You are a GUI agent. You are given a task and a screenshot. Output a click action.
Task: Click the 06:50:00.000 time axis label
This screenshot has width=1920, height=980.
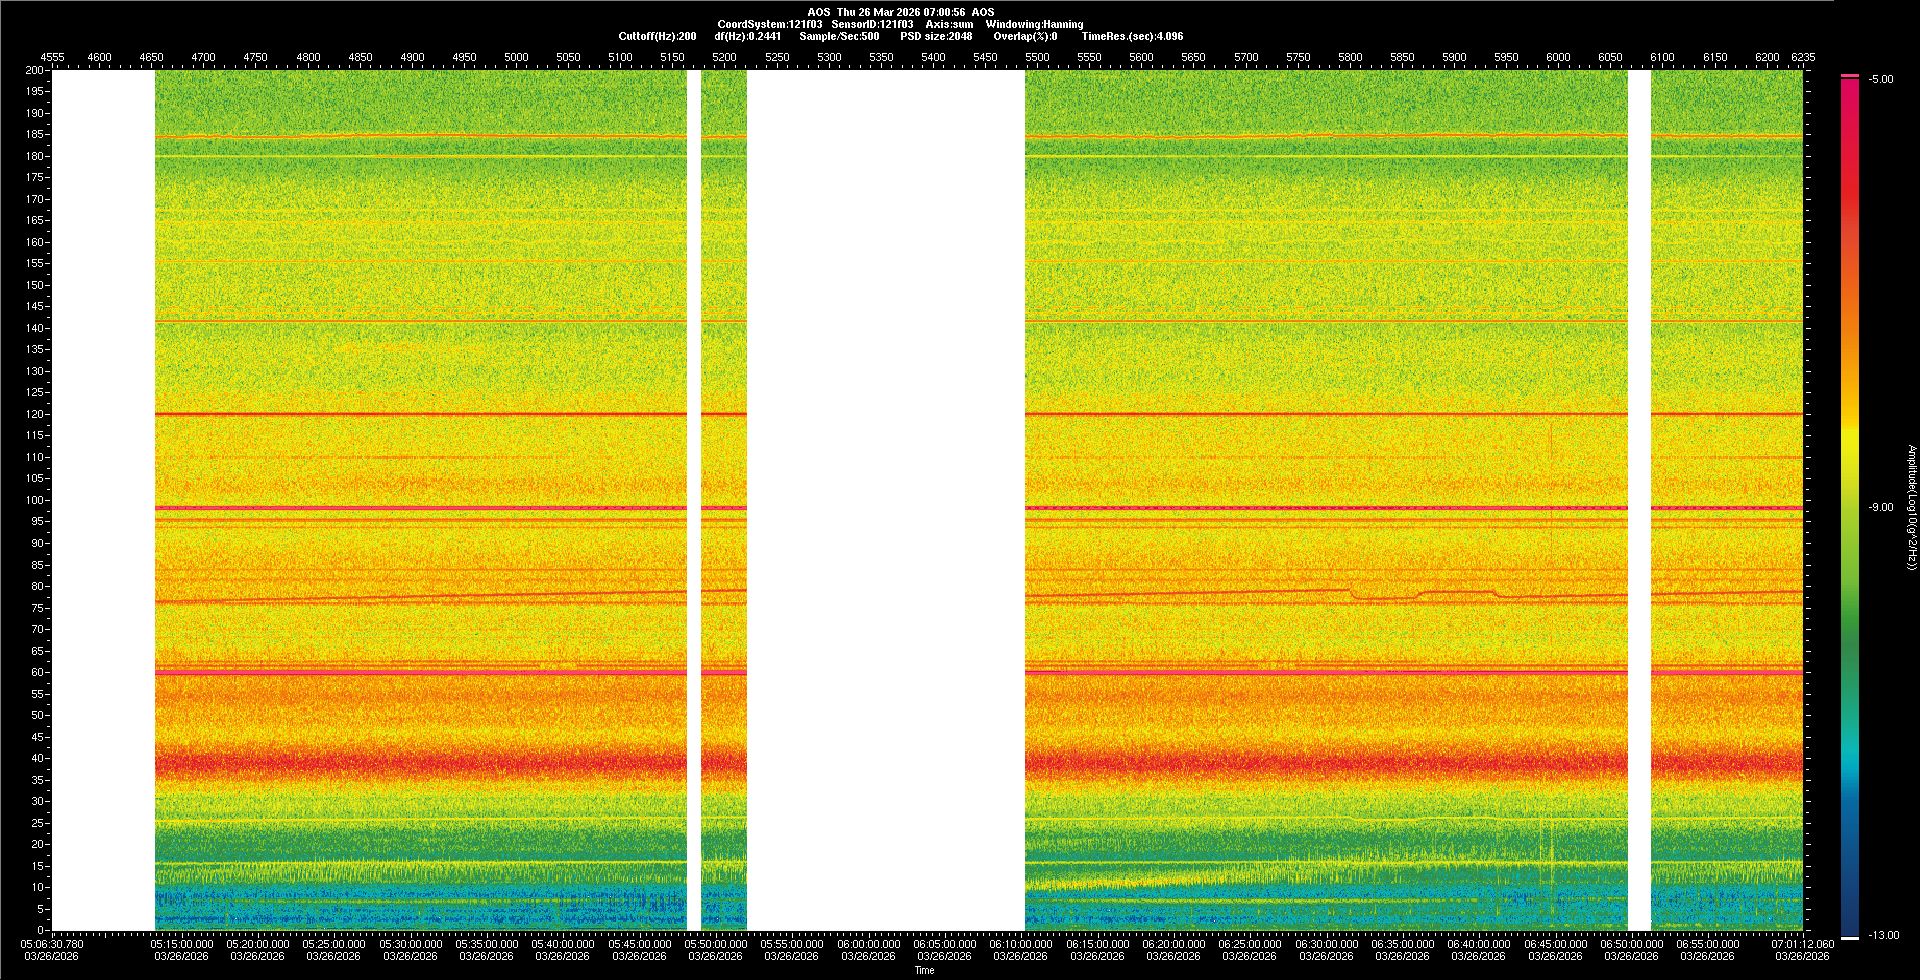tap(1631, 943)
